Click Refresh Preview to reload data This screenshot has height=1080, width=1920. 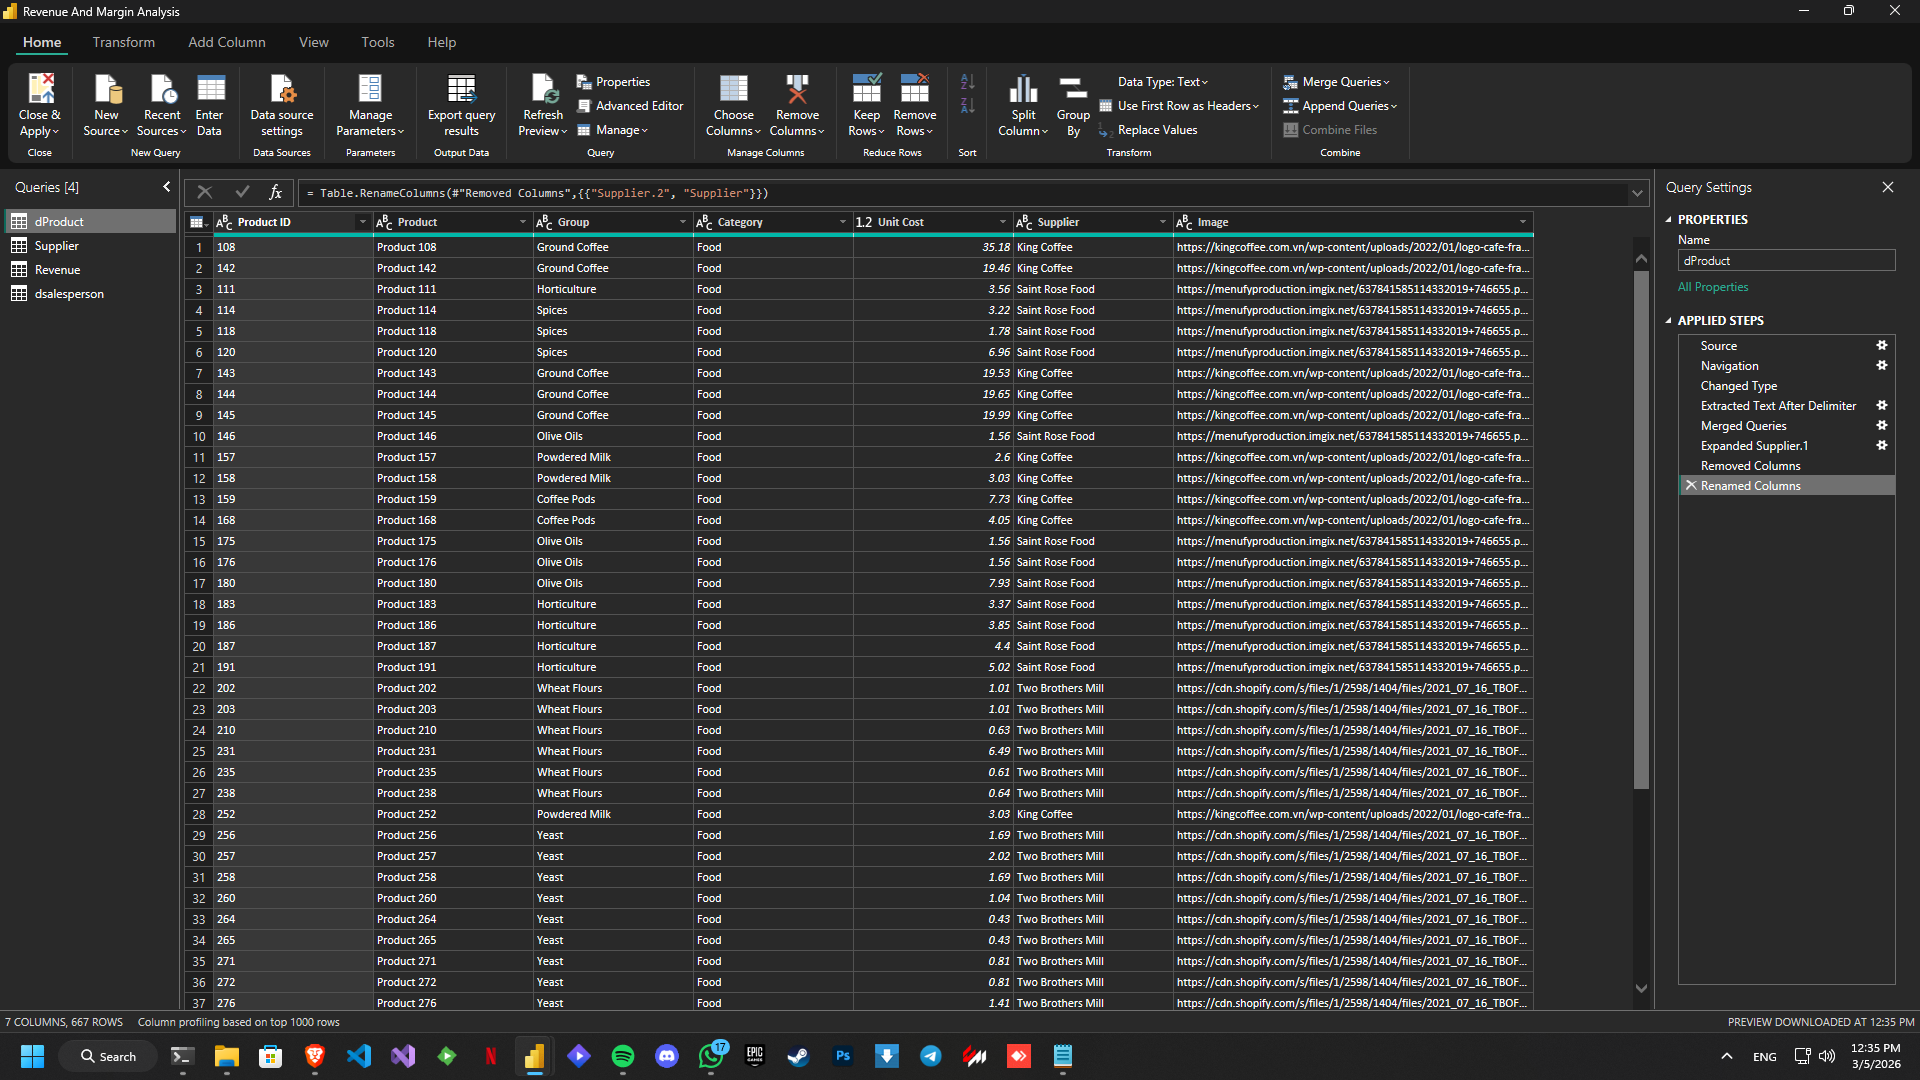(x=542, y=105)
